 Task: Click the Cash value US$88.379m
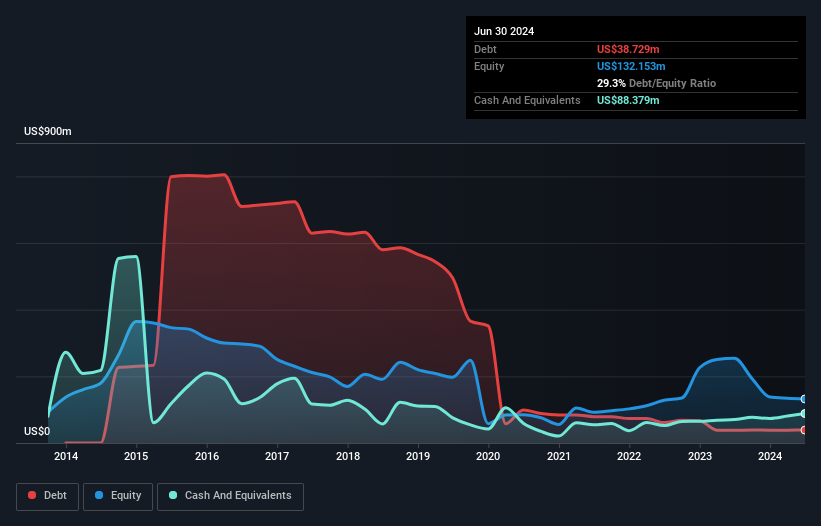(628, 100)
